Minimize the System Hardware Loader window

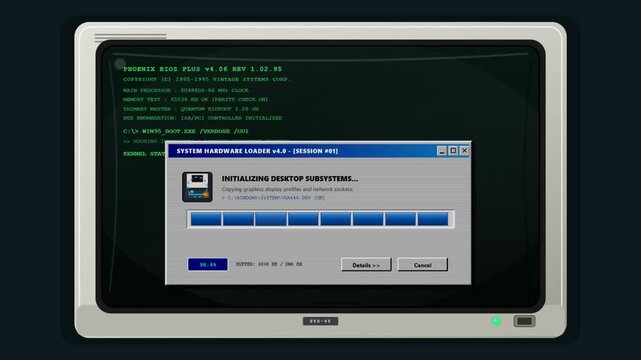pos(442,151)
